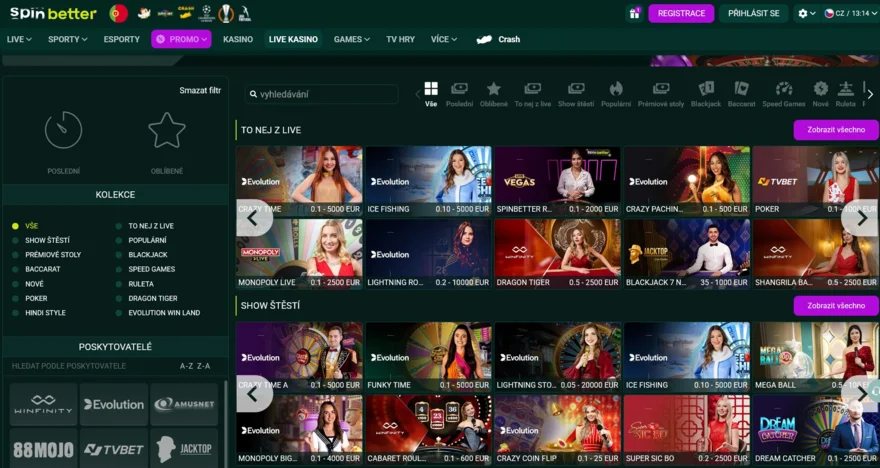
Task: Select the Dragon Tiger collection option
Action: coord(146,299)
